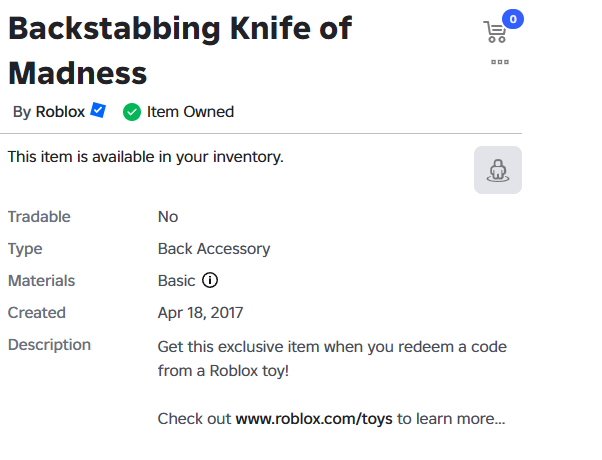Click the Apr 18, 2017 created date

(200, 313)
